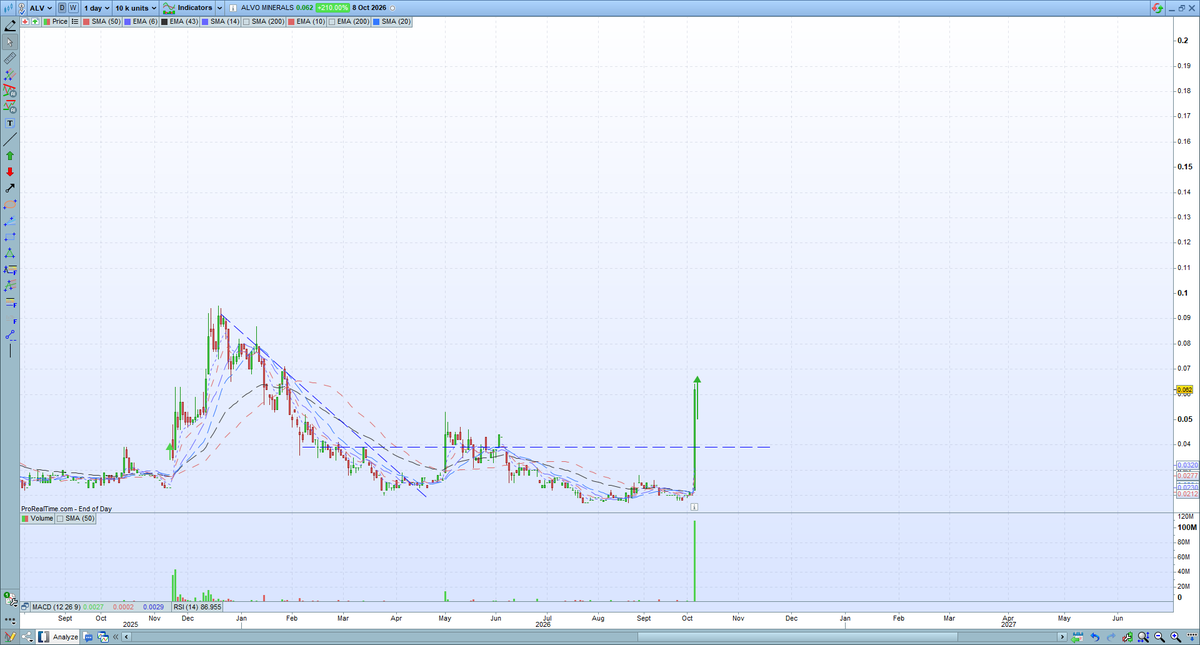Viewport: 1200px width, 645px height.
Task: Click the info icon beside ALVO MINERALS
Action: [233, 7]
